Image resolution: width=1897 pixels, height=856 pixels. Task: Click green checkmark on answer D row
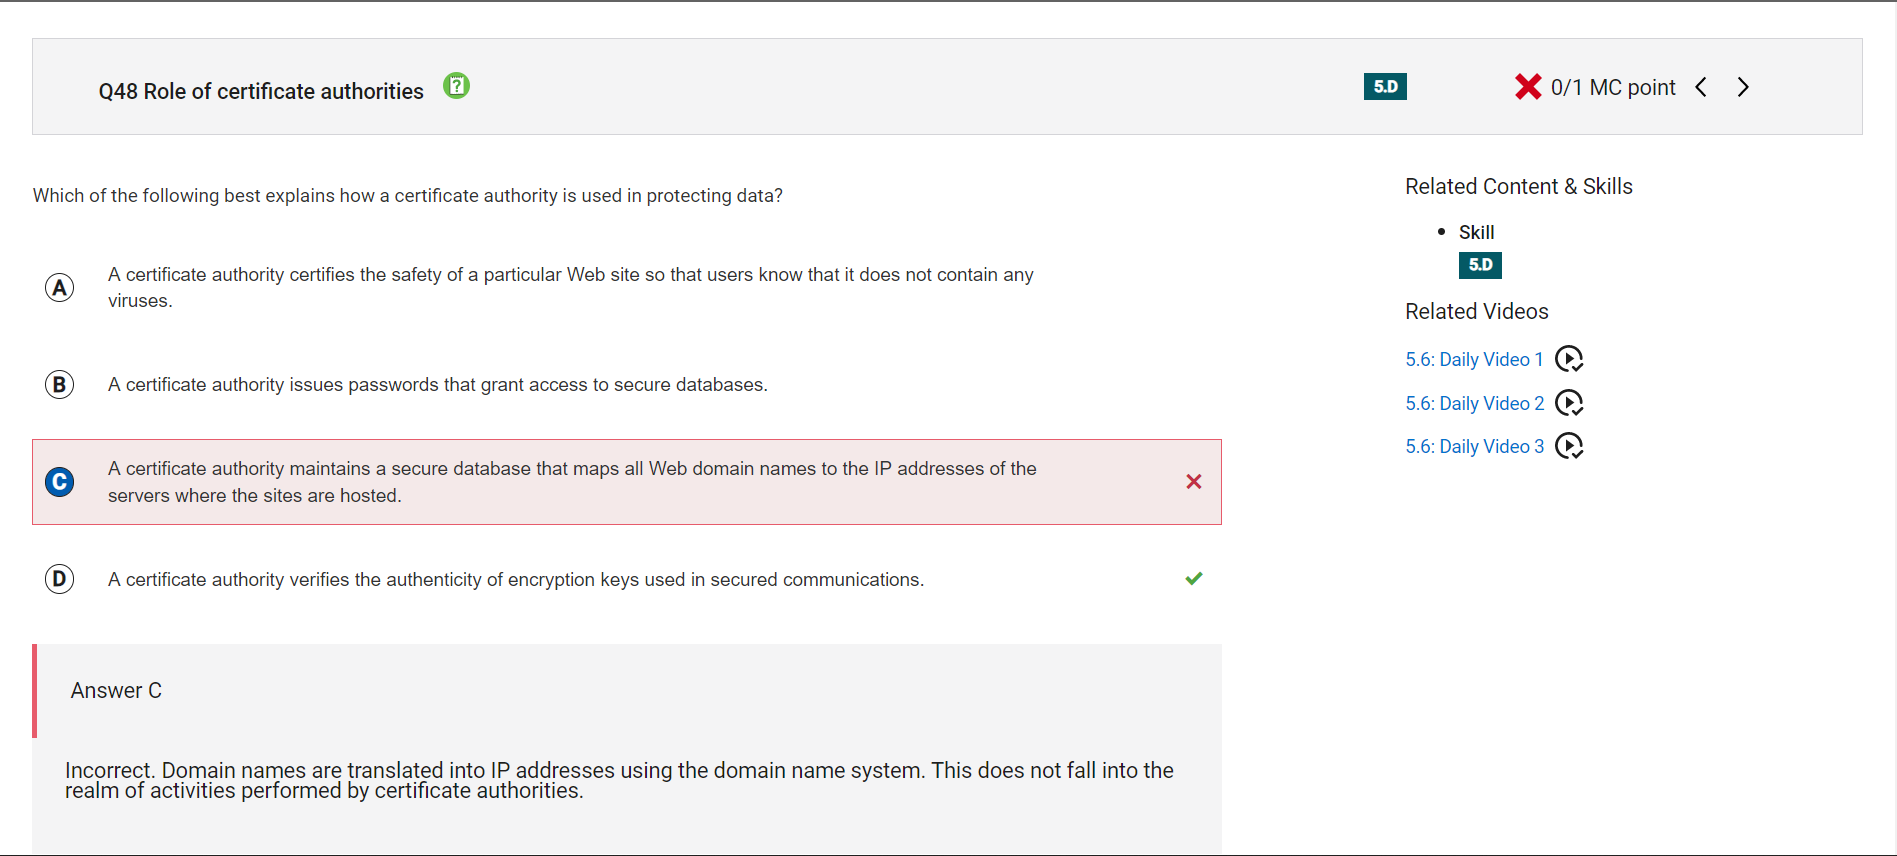point(1194,579)
